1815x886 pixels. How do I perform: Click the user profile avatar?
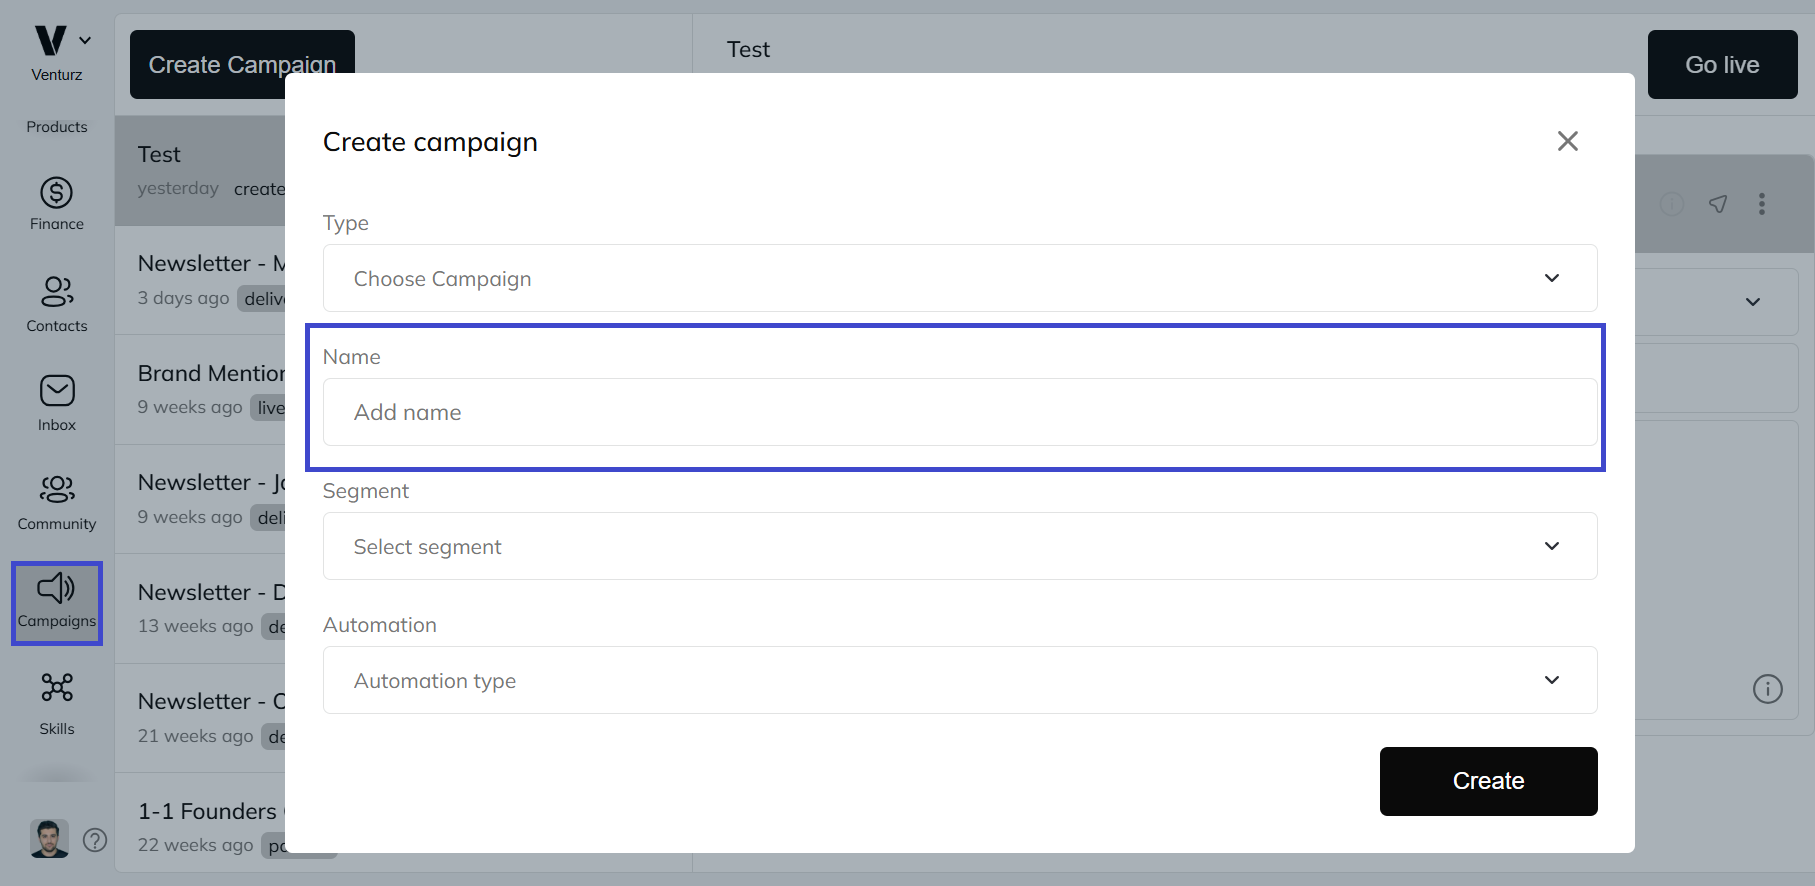(x=49, y=839)
